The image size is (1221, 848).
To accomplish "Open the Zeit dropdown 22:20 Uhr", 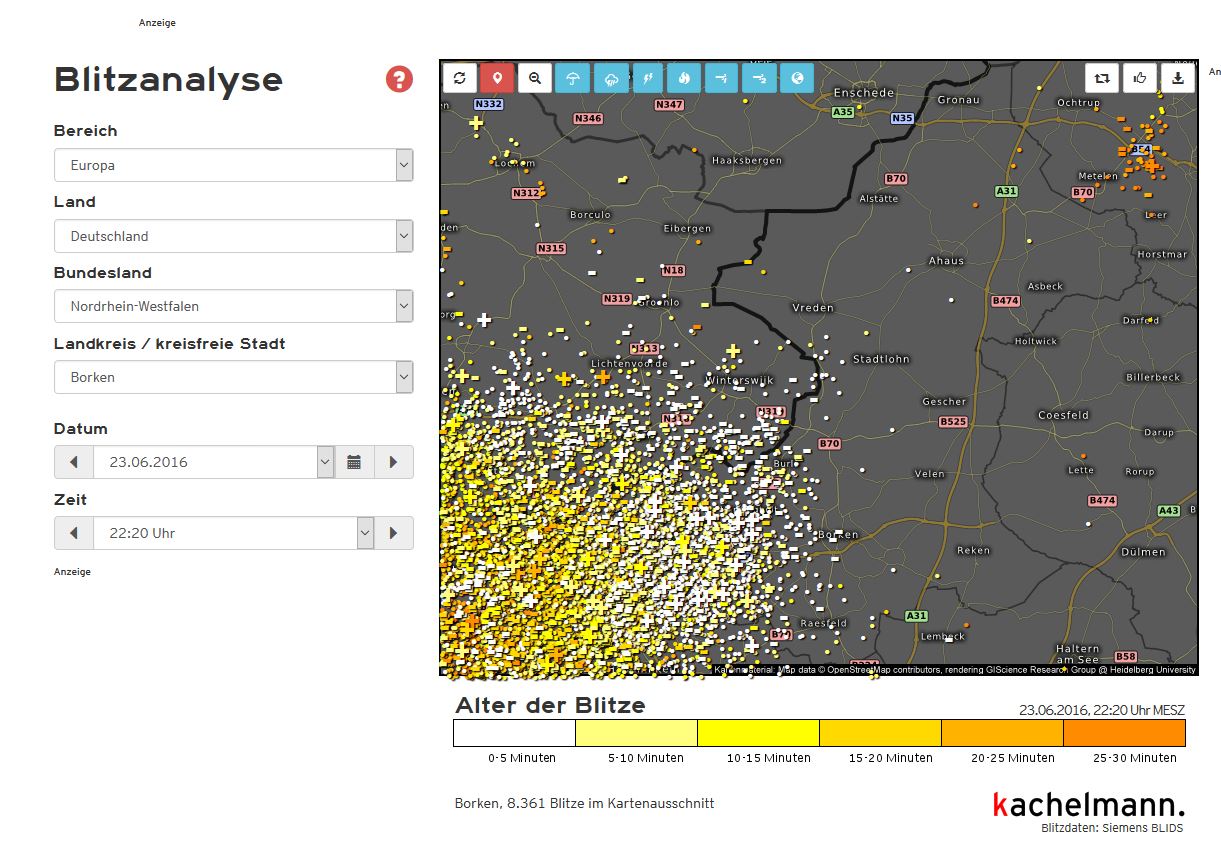I will click(234, 533).
